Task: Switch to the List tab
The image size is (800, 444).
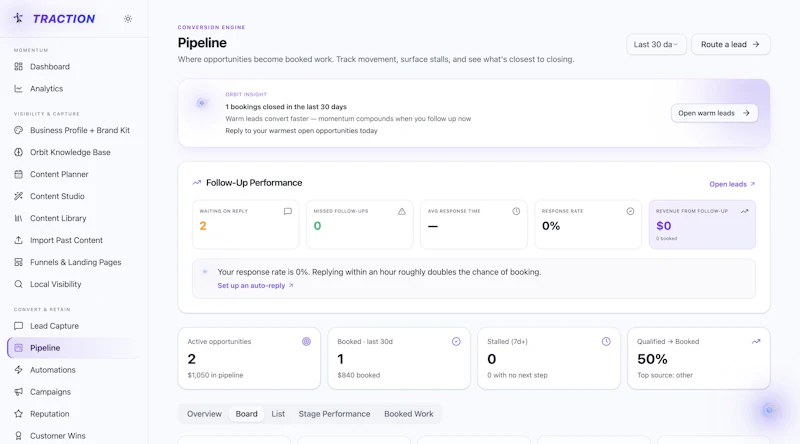Action: tap(278, 414)
